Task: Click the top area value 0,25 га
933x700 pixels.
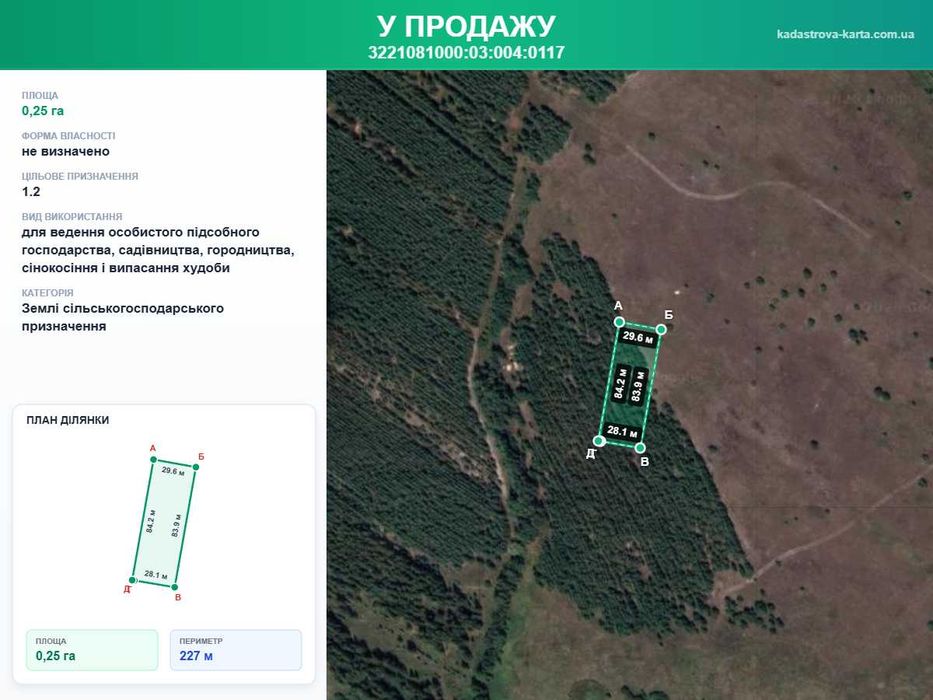Action: [x=43, y=111]
